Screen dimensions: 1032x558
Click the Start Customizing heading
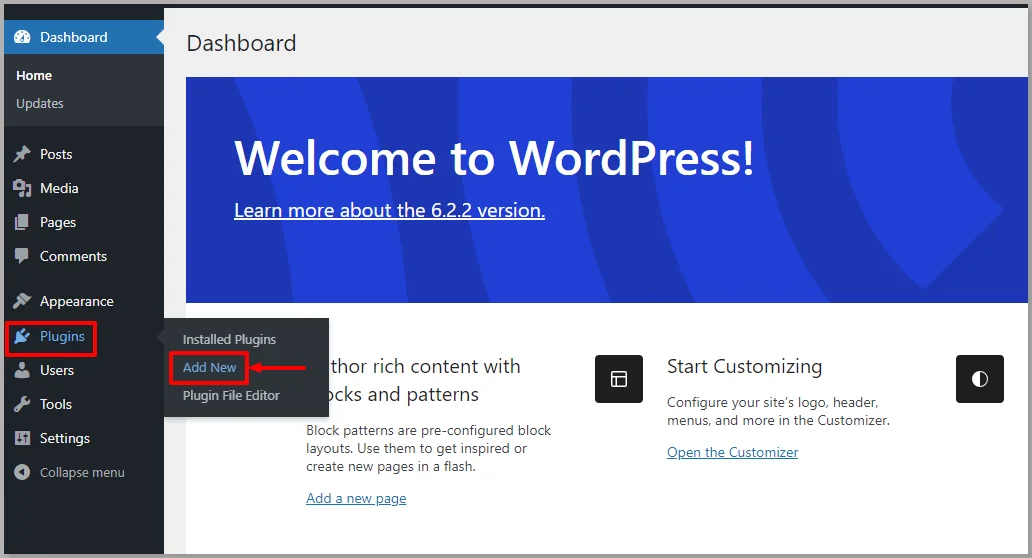744,366
